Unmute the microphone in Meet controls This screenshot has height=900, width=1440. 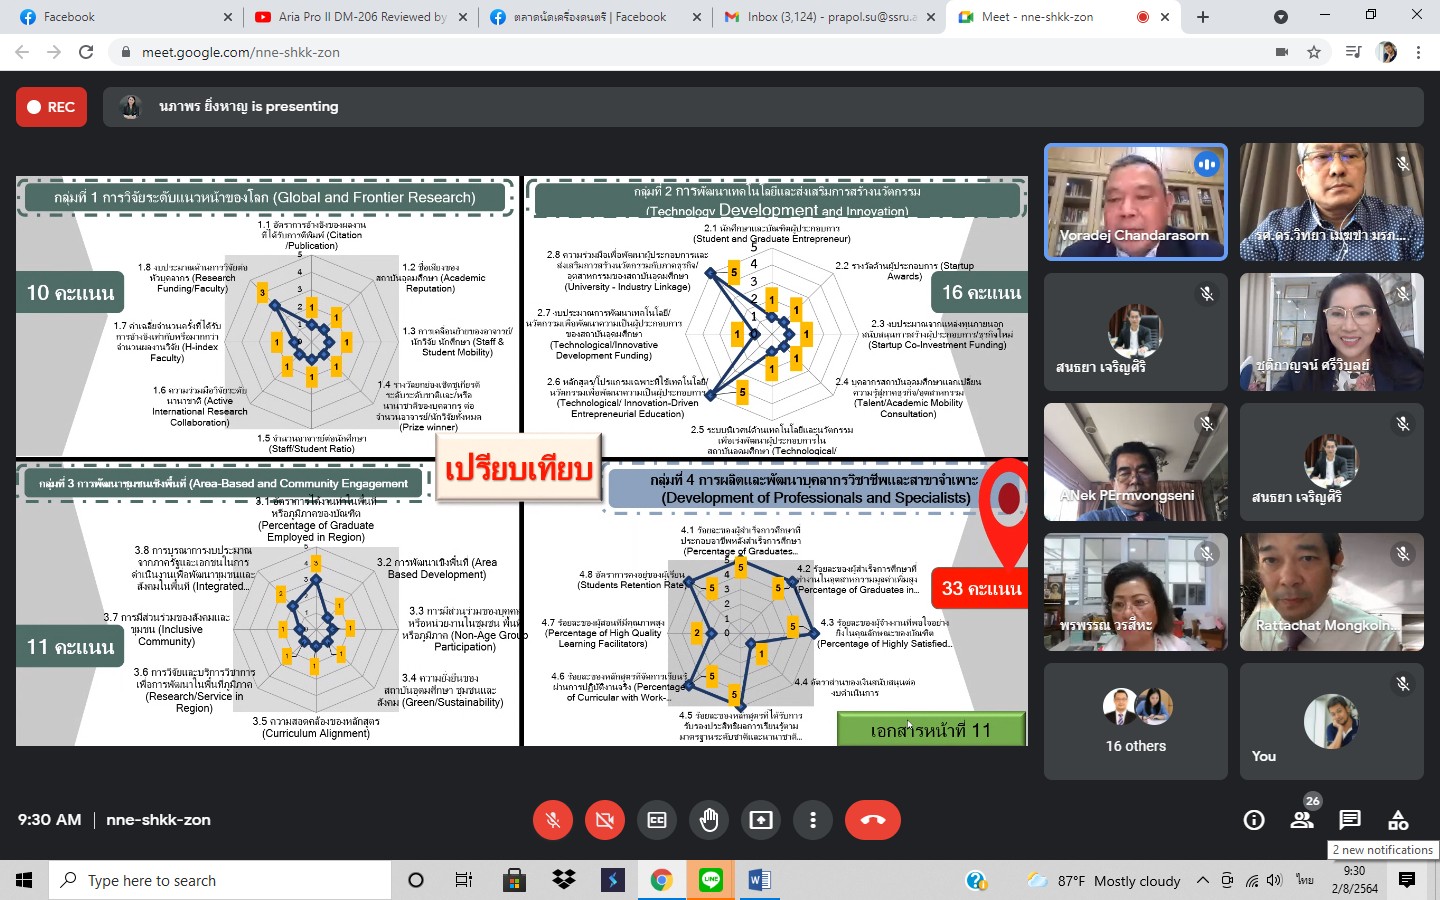(552, 820)
